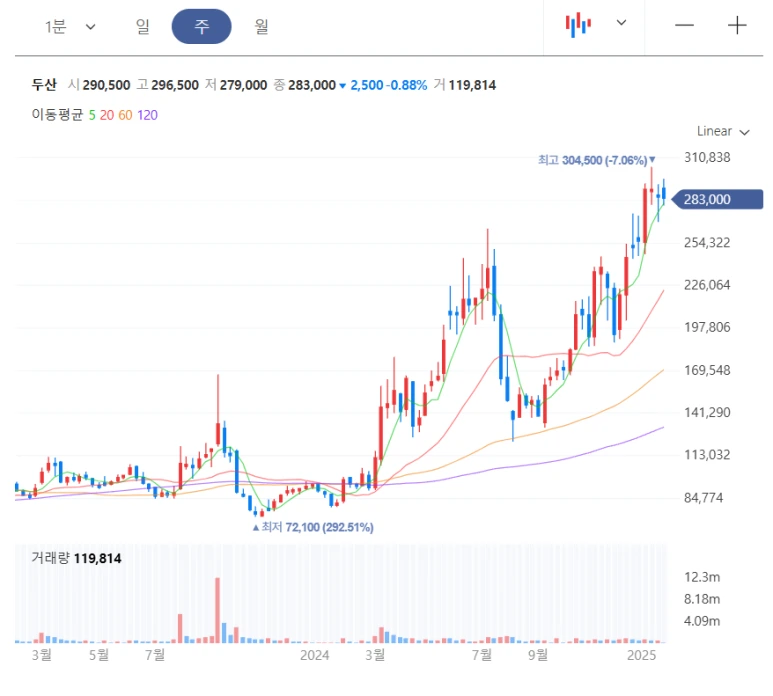Click the 최고 304,500 high marker
The height and width of the screenshot is (696, 773).
click(596, 160)
